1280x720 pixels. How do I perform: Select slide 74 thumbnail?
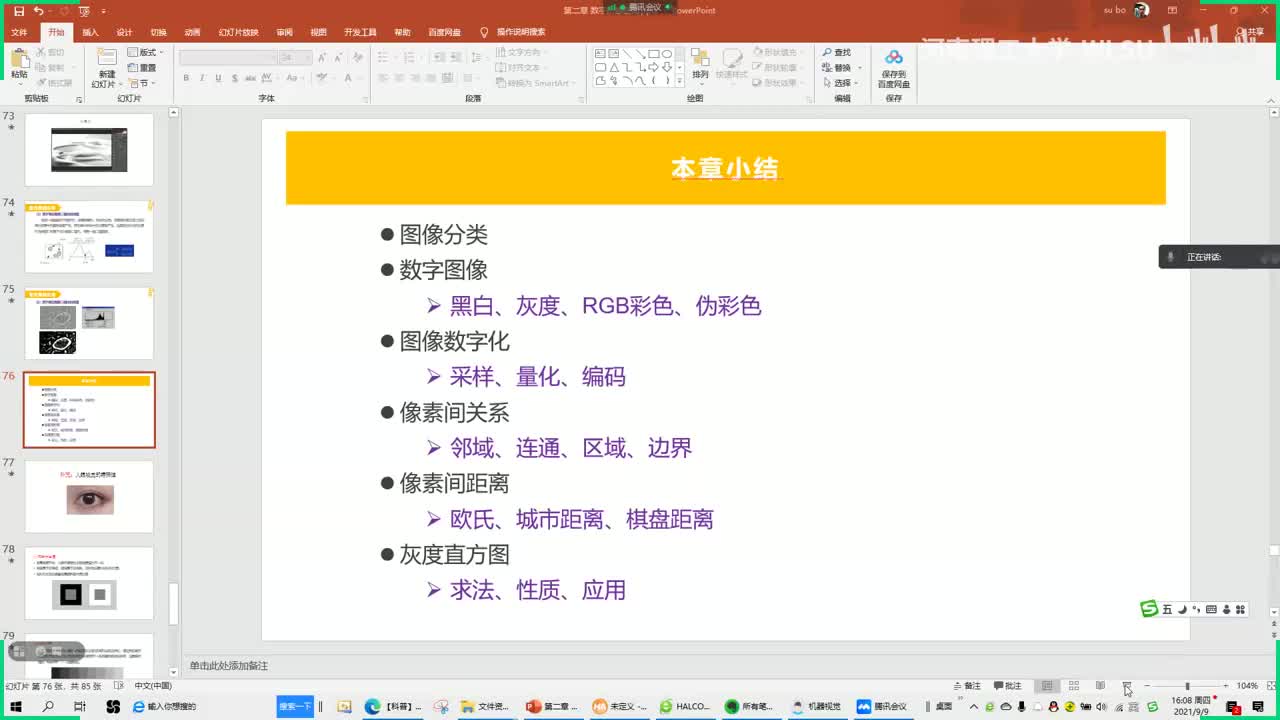89,236
